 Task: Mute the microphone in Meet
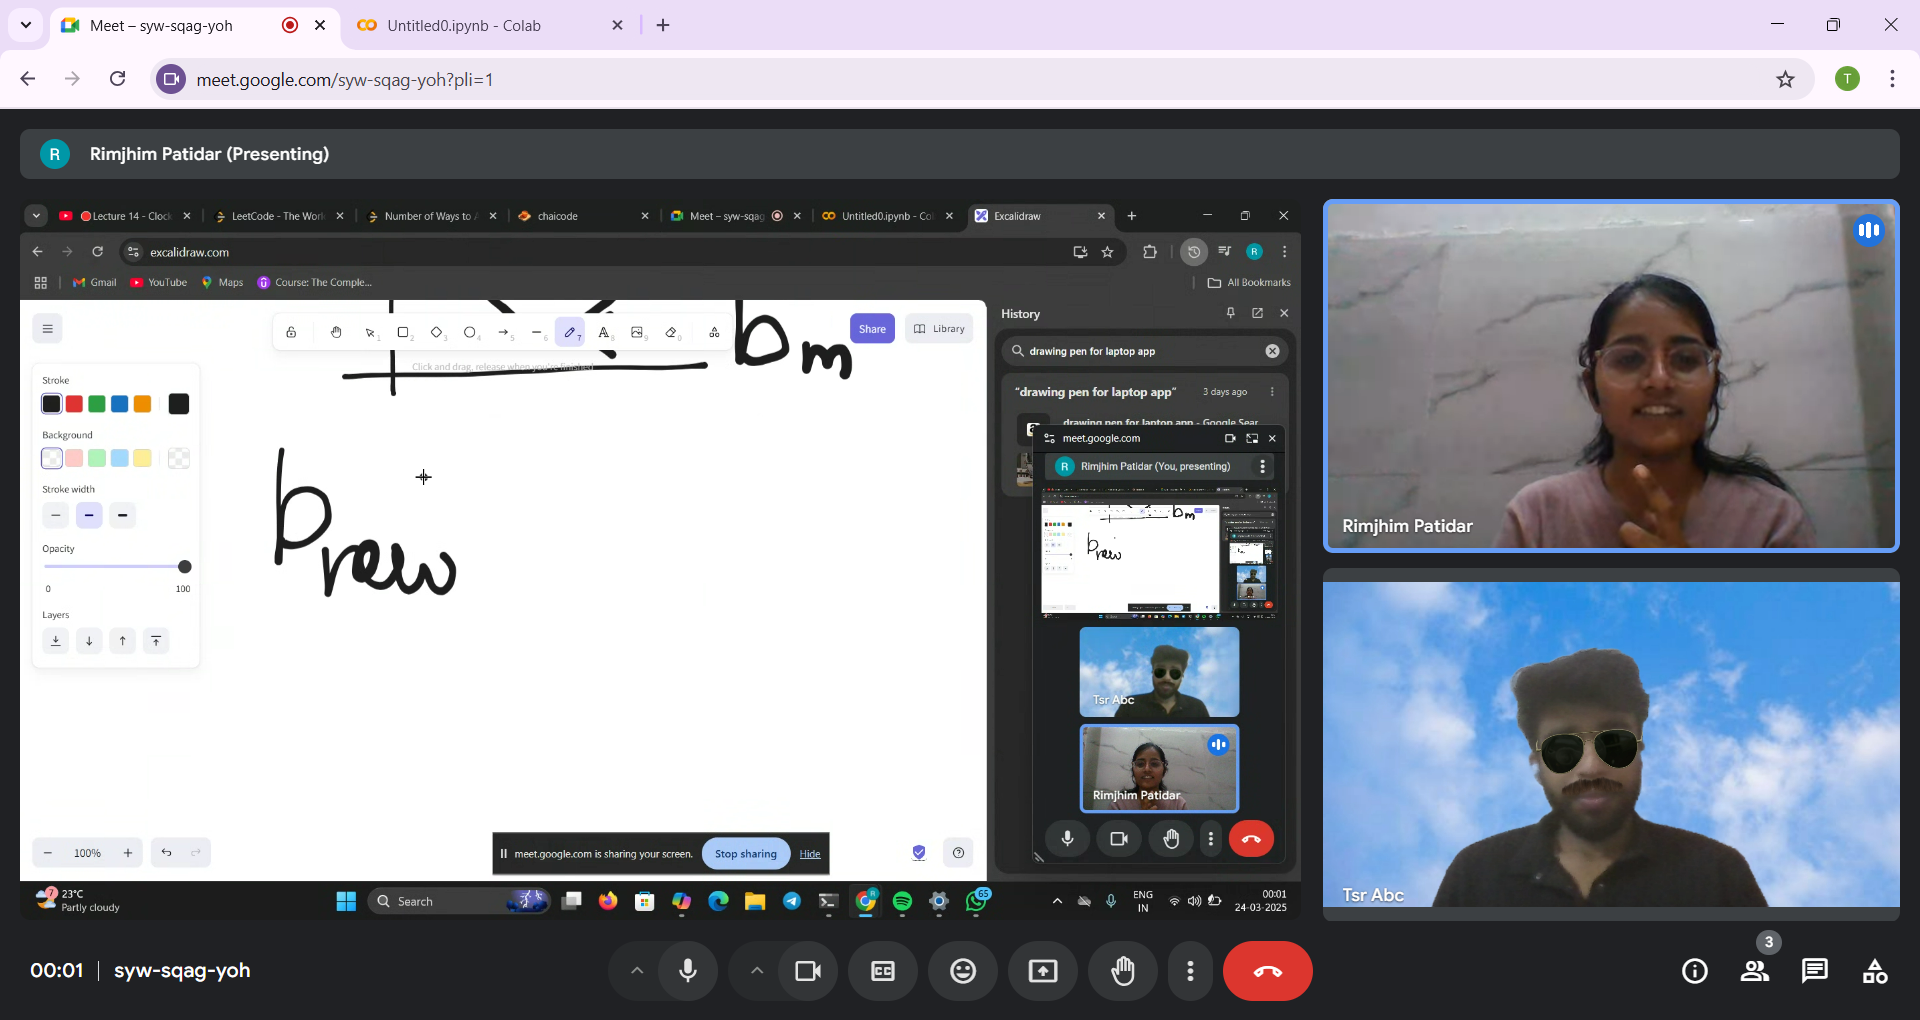coord(688,971)
